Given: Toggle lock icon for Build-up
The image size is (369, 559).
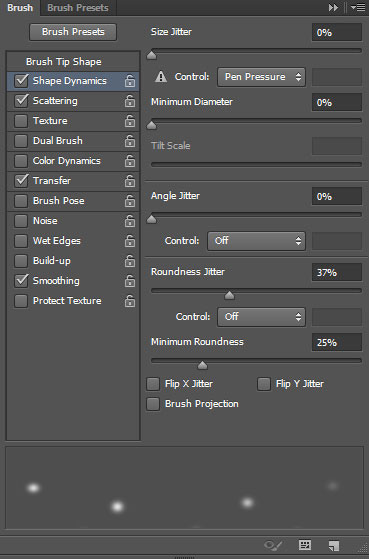Looking at the screenshot, I should [x=130, y=261].
